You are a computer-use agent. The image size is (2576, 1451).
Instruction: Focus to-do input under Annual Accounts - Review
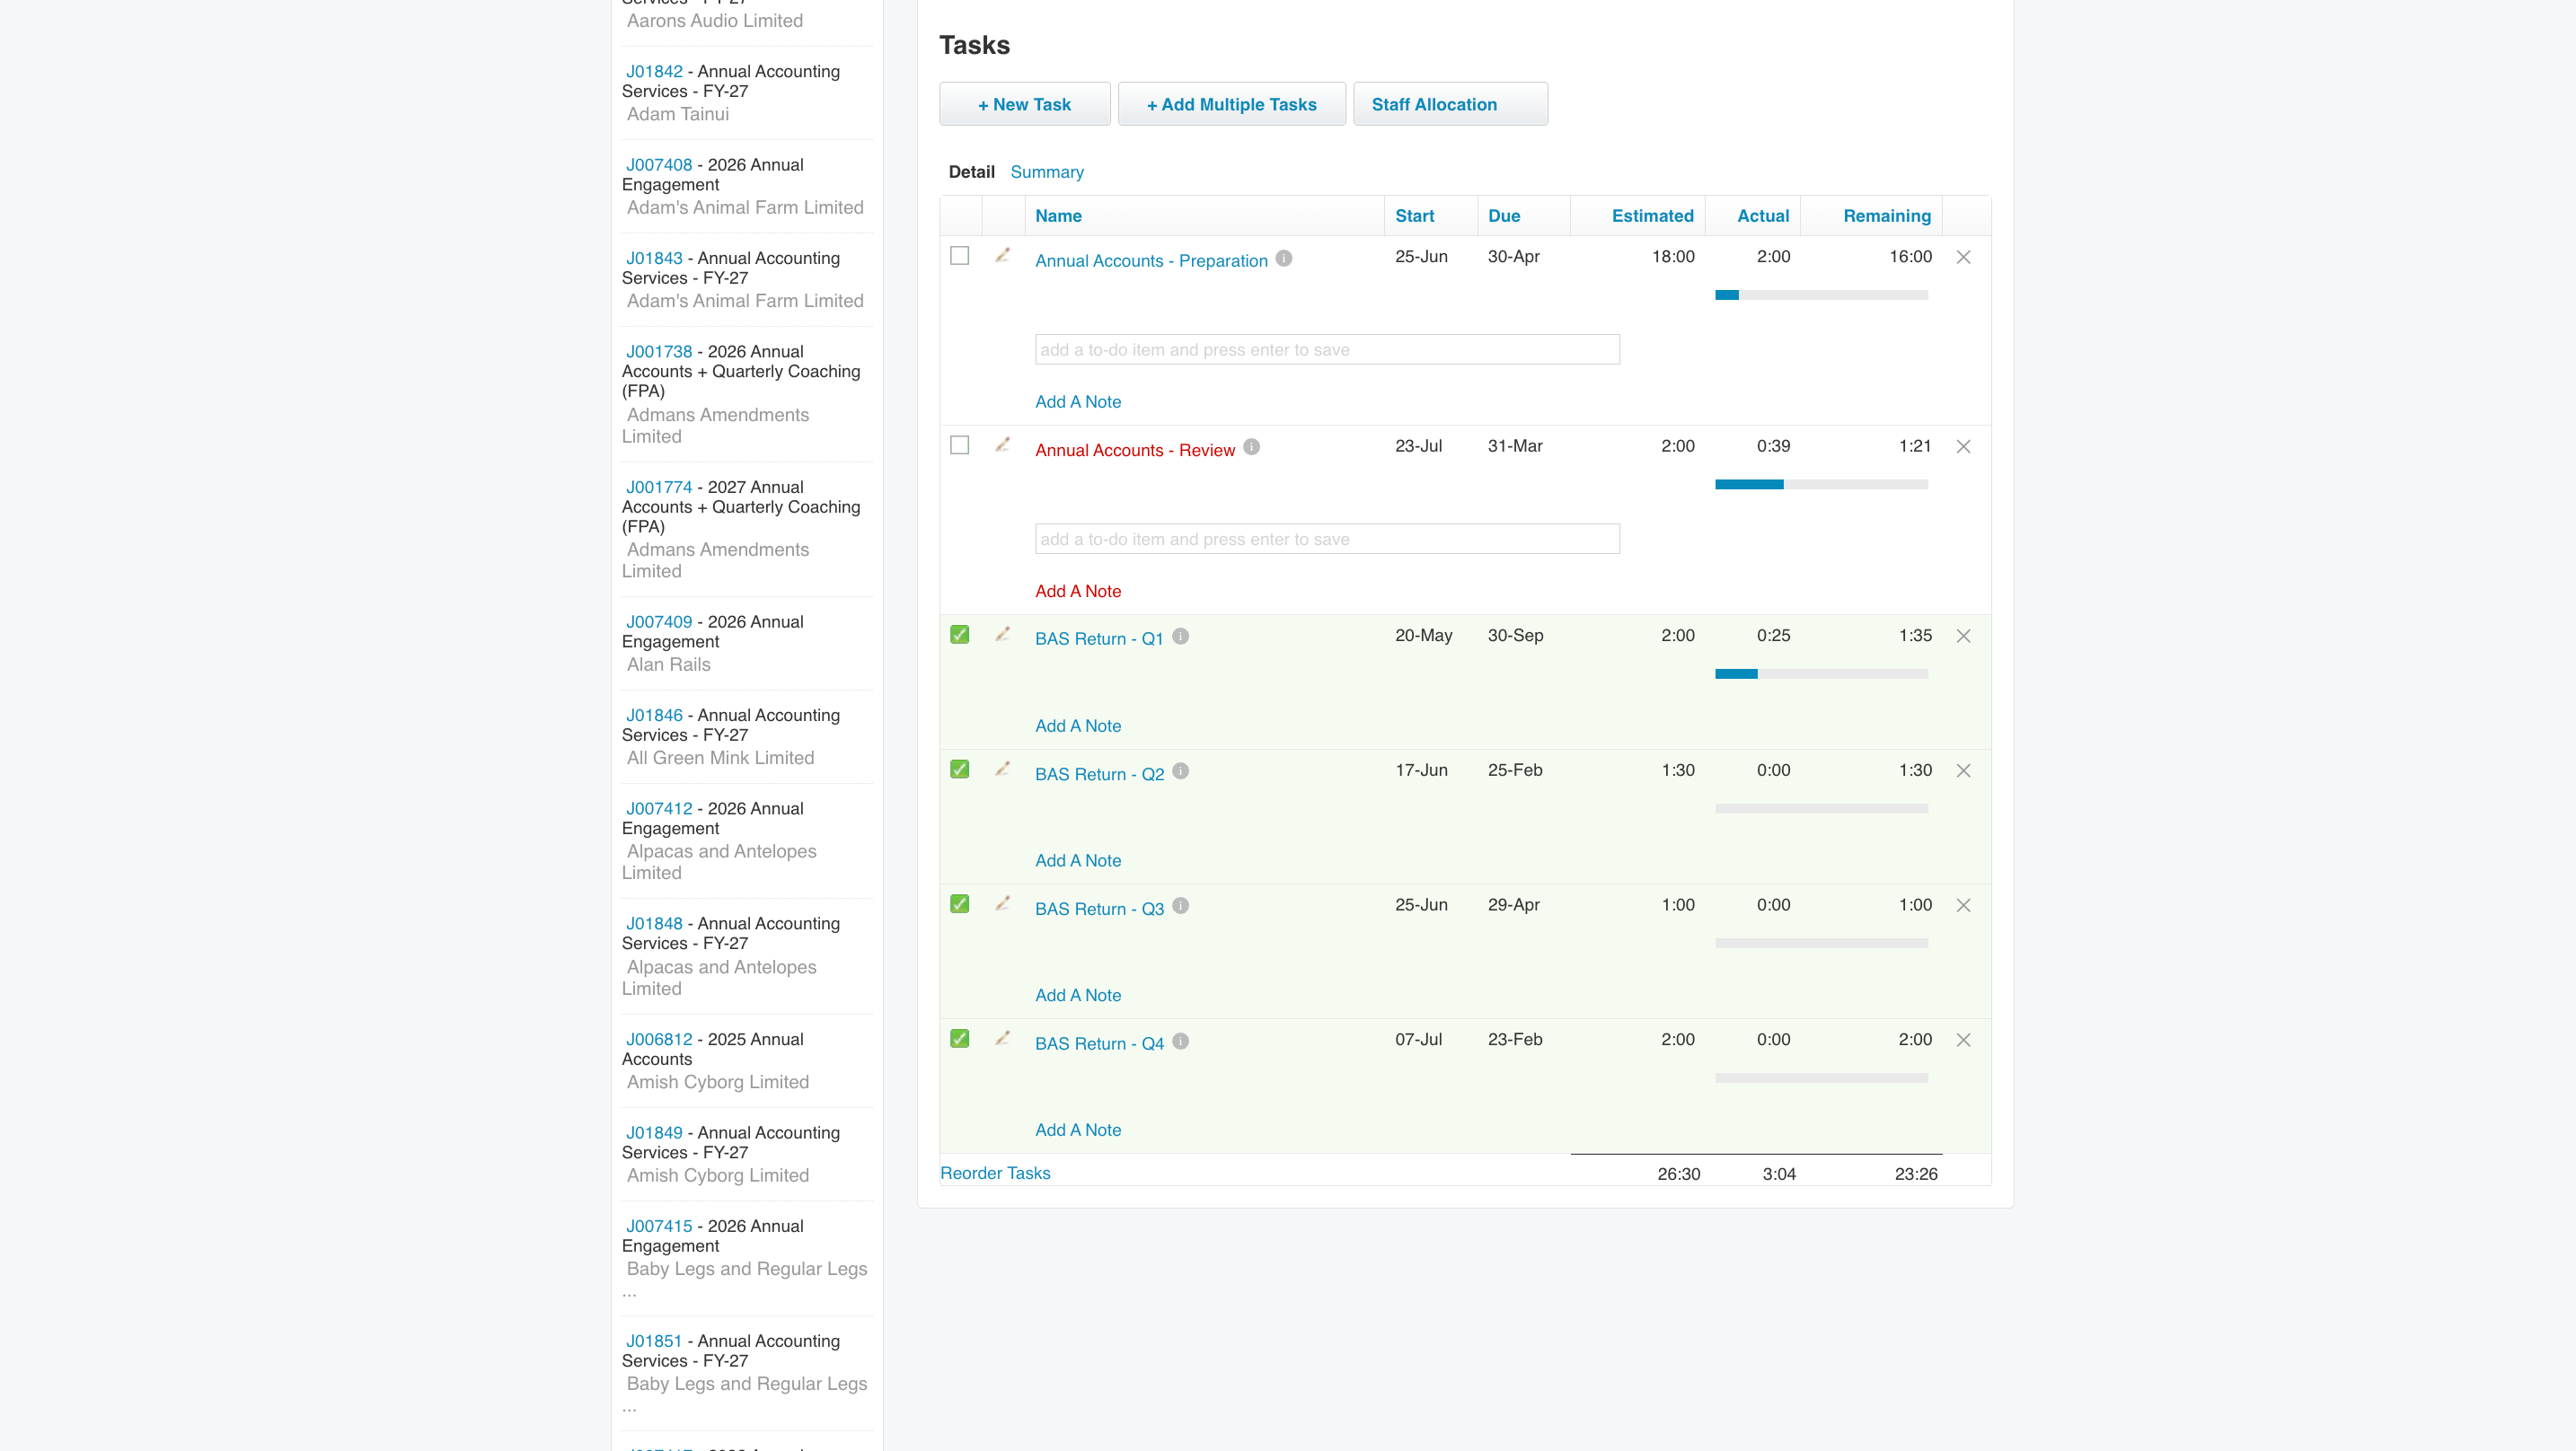coord(1327,539)
